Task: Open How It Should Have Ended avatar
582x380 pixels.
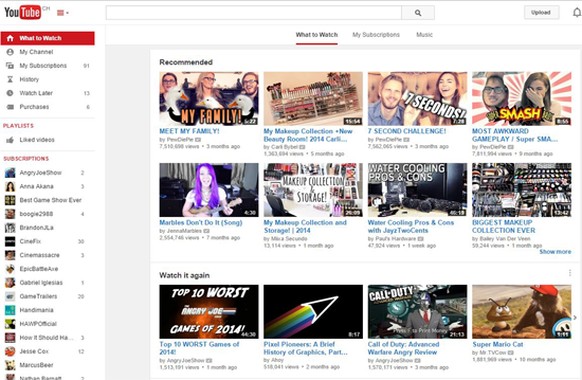Action: click(10, 337)
